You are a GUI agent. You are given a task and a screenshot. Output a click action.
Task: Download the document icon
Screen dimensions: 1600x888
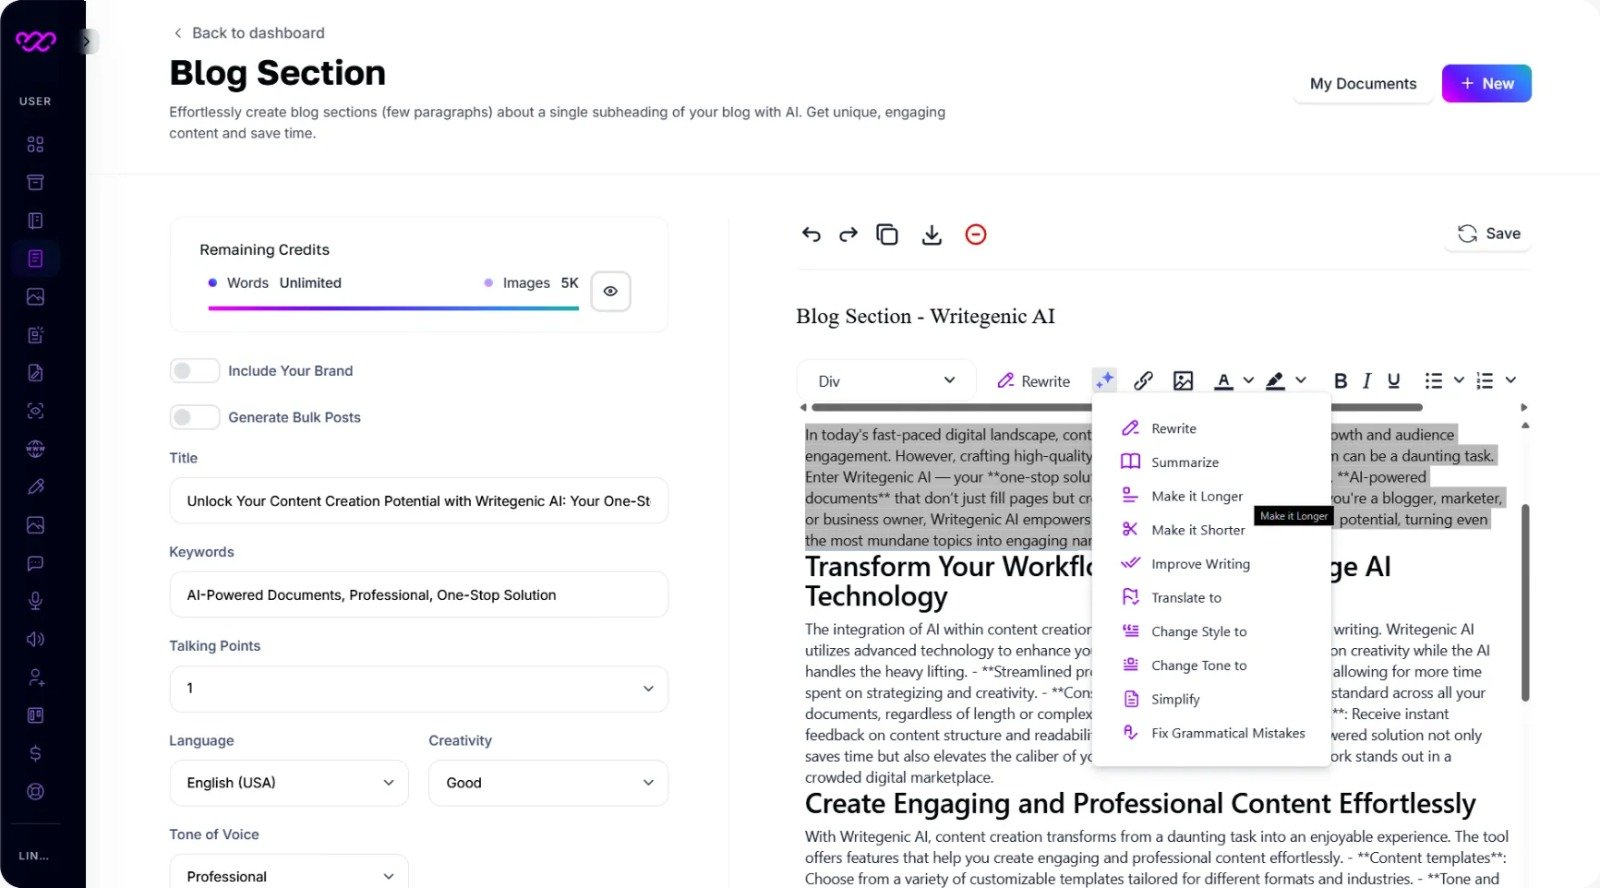point(932,234)
